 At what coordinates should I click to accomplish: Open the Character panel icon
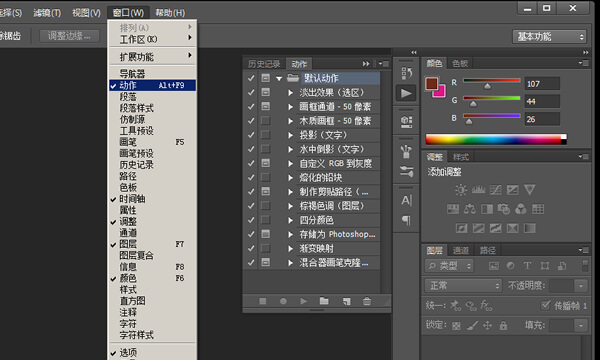click(x=406, y=200)
